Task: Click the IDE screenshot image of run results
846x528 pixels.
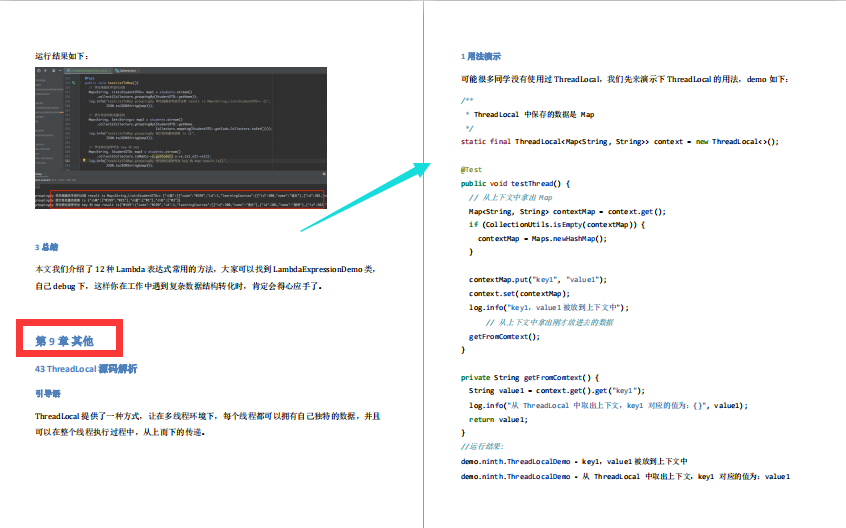Action: (181, 138)
